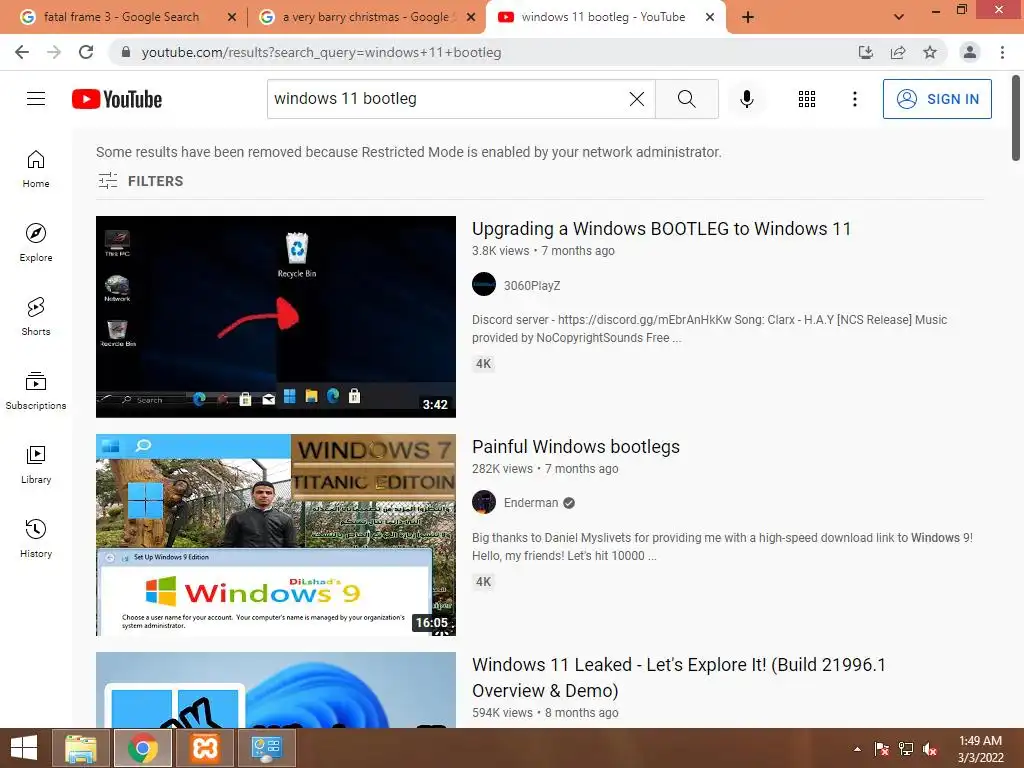Switch to fatal frame 3 tab
The image size is (1024, 768).
(x=121, y=17)
